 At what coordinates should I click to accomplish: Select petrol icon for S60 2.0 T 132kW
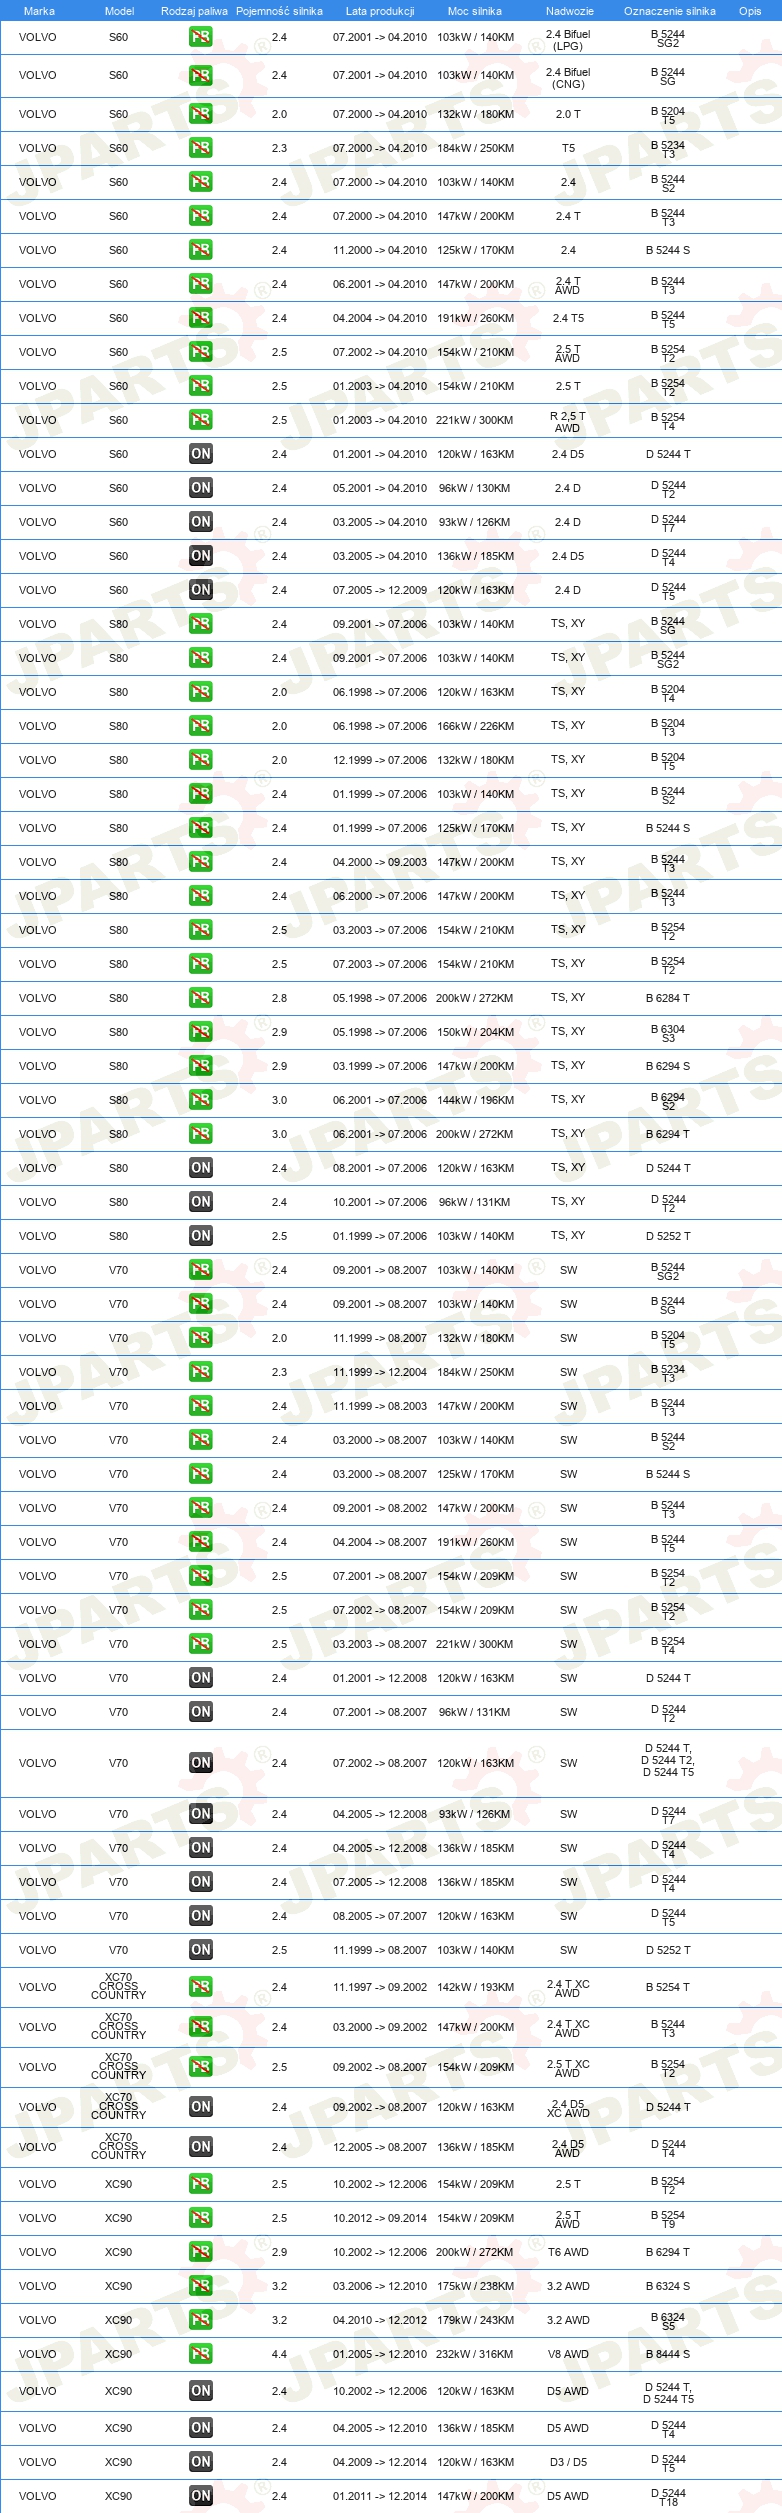point(201,114)
